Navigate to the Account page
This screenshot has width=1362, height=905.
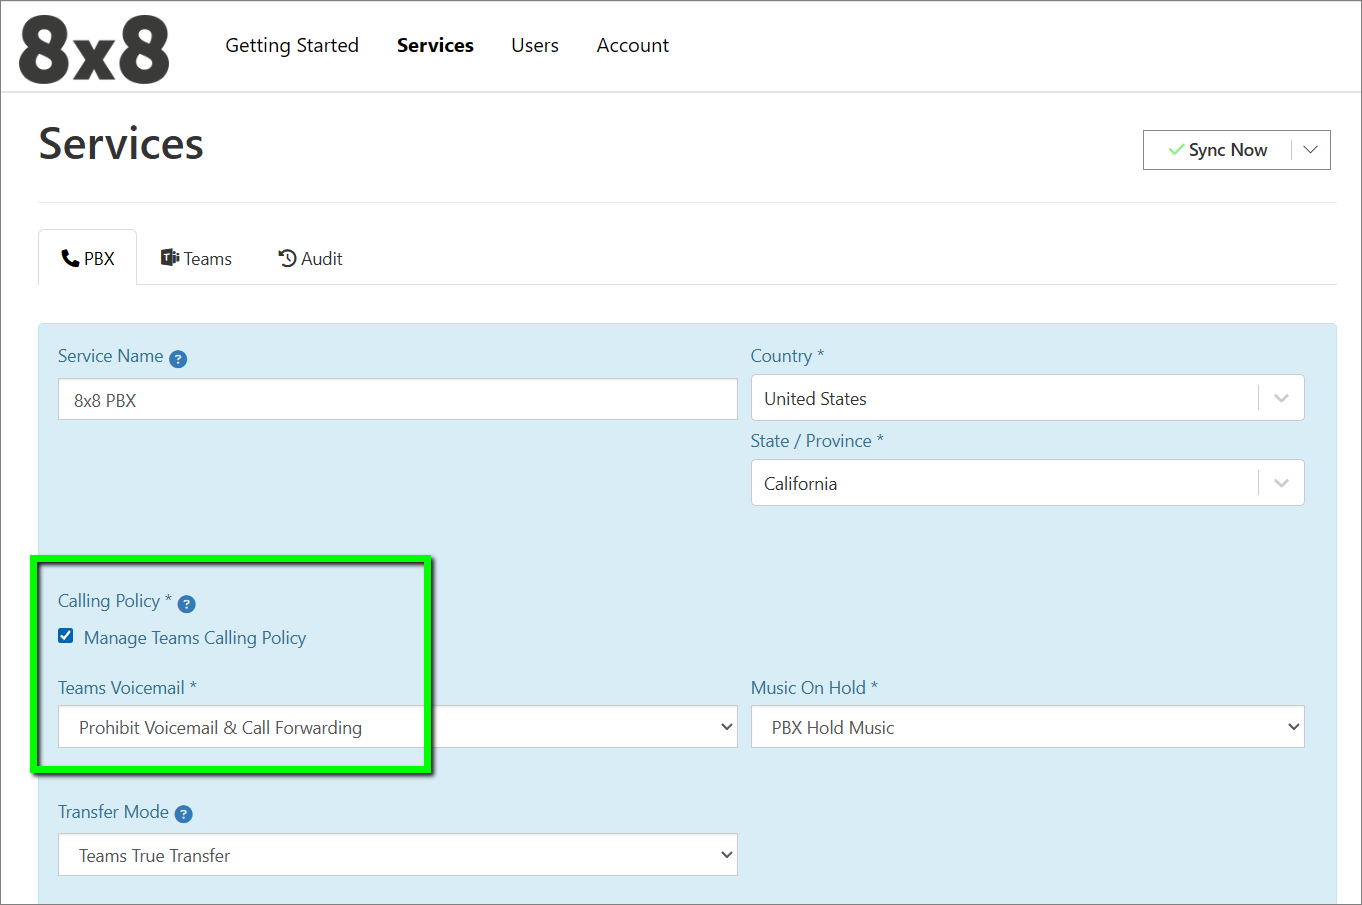(x=632, y=45)
